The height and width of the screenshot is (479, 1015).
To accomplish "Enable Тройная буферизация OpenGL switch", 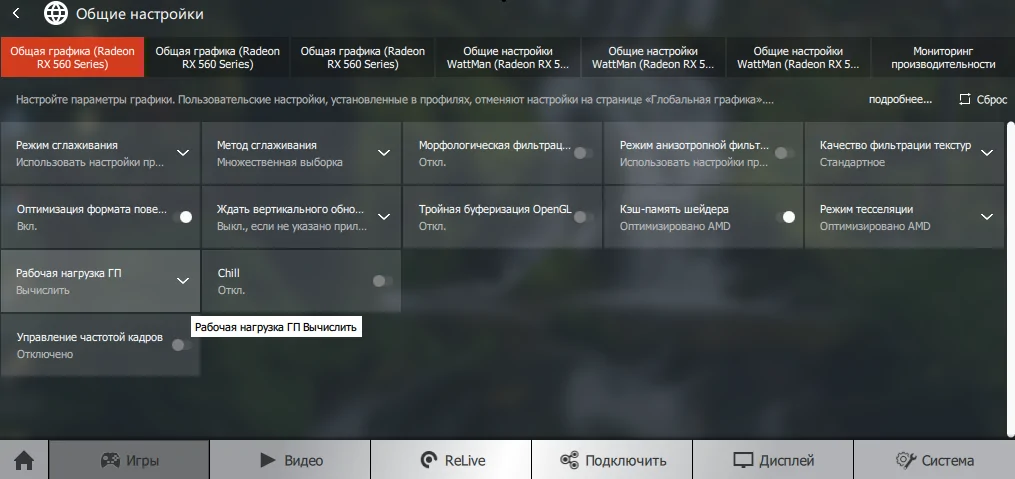I will pyautogui.click(x=583, y=217).
